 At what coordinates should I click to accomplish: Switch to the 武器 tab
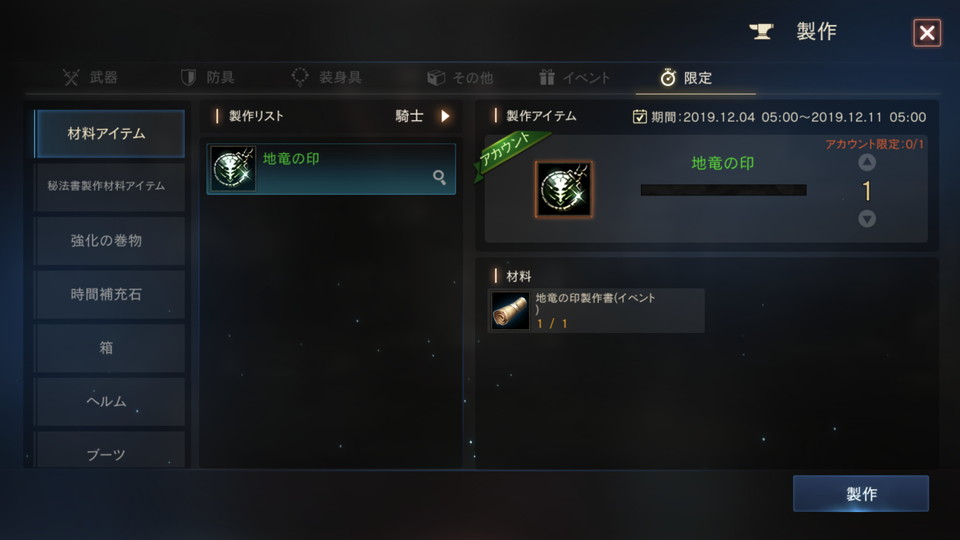(x=91, y=78)
